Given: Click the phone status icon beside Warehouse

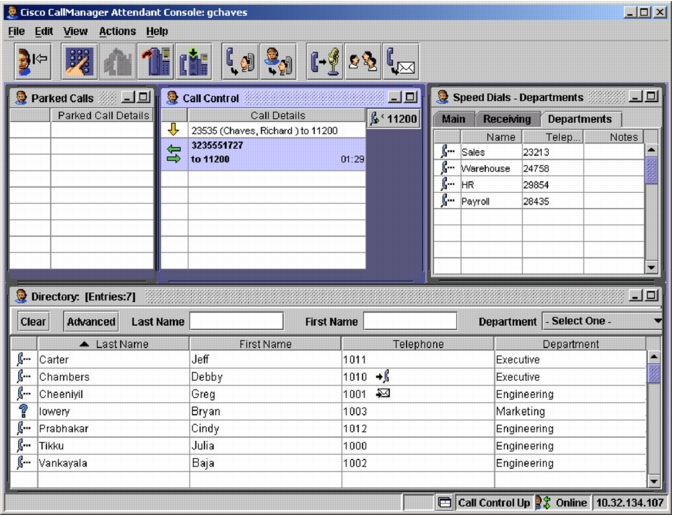Looking at the screenshot, I should 447,167.
